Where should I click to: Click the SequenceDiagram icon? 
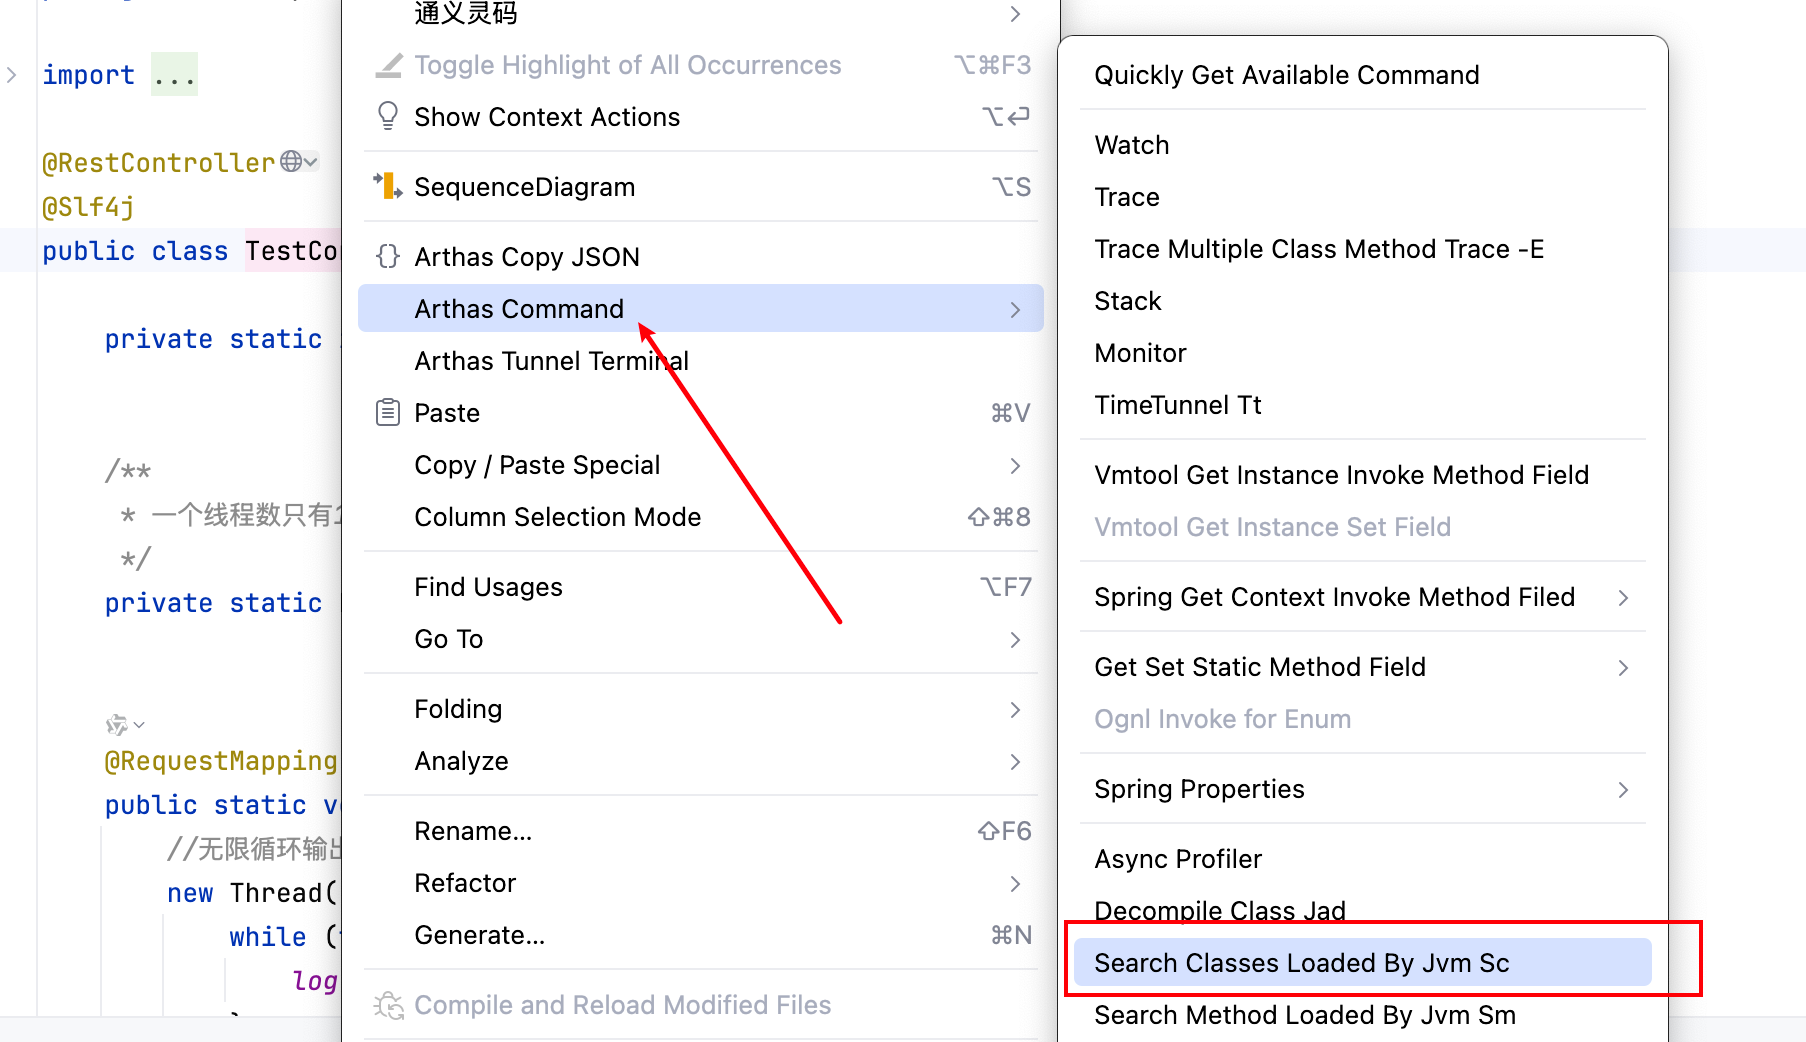(x=388, y=186)
